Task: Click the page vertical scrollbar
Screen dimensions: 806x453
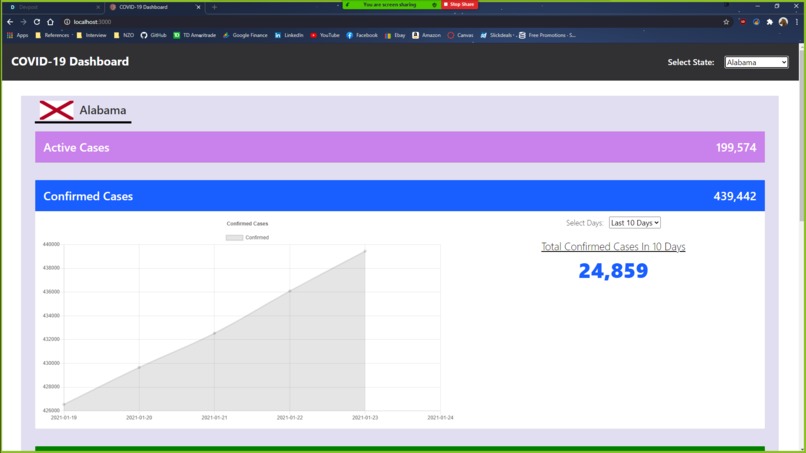Action: [x=801, y=134]
